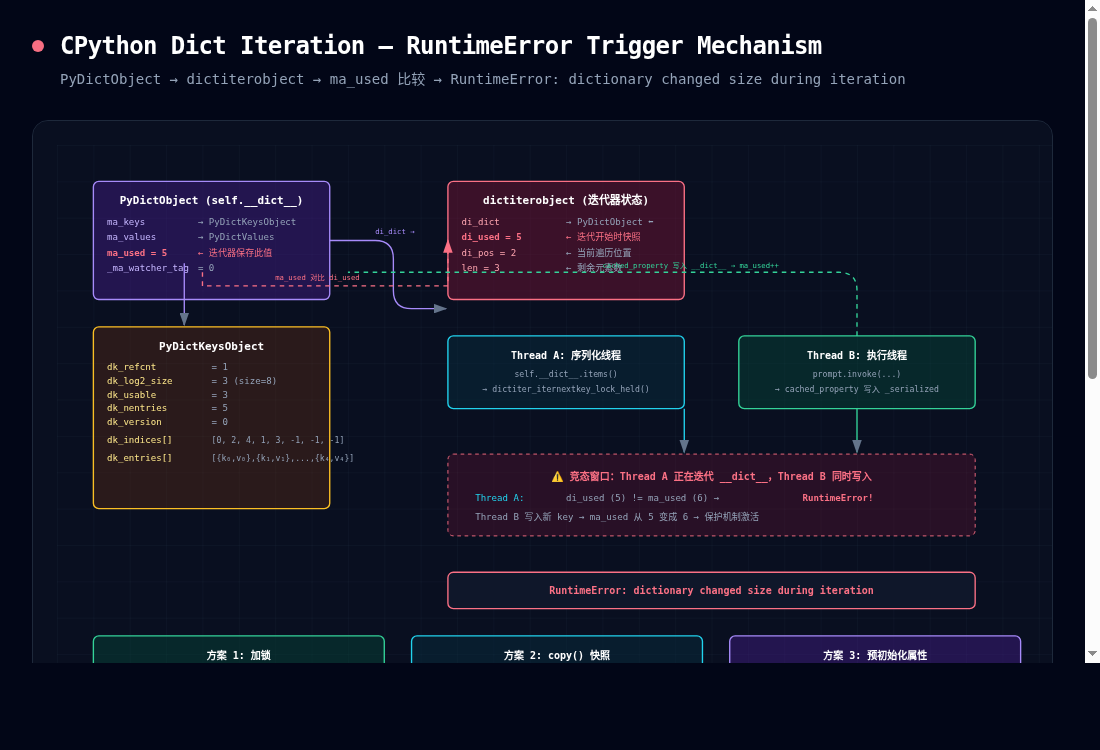Open the 方案 1: 加锁 card
Viewport: 1100px width, 750px height.
(239, 650)
